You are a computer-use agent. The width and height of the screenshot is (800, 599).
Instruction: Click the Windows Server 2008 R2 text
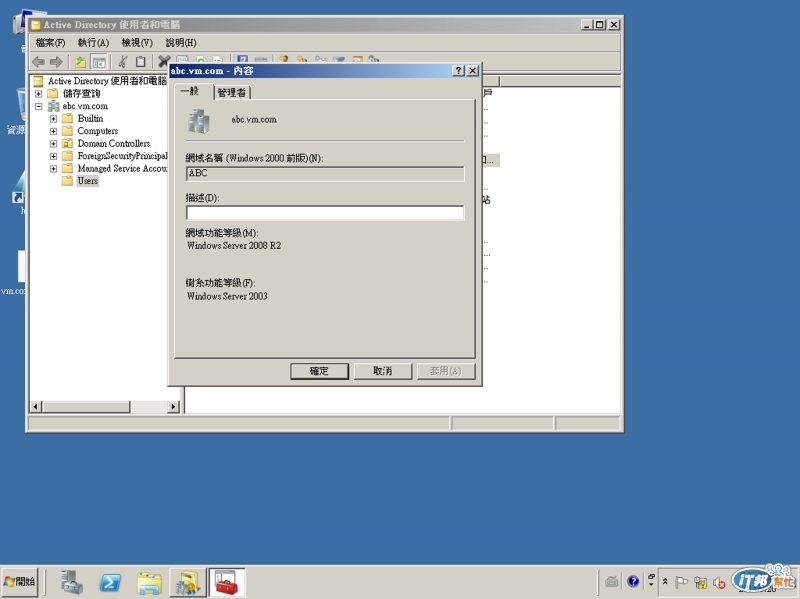(234, 245)
